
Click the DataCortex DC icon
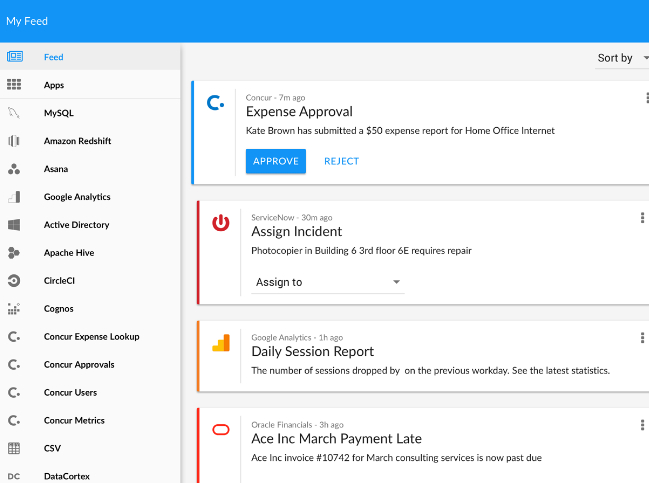[14, 476]
